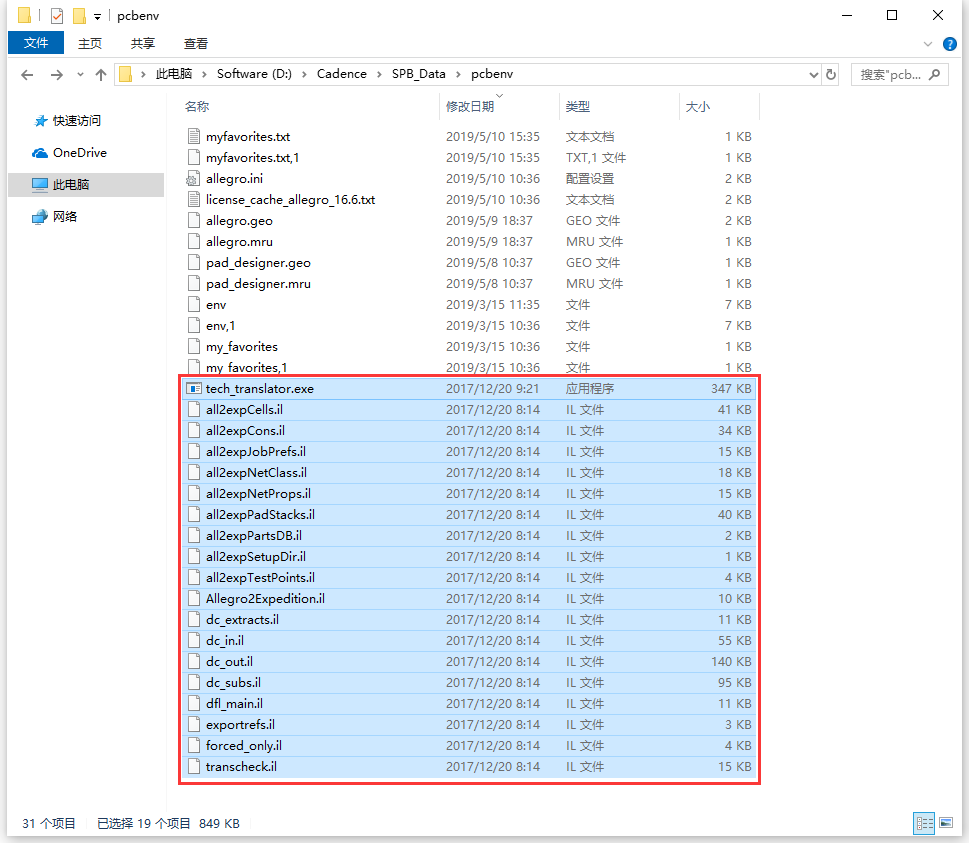Select file forced_only.il
969x843 pixels.
243,746
